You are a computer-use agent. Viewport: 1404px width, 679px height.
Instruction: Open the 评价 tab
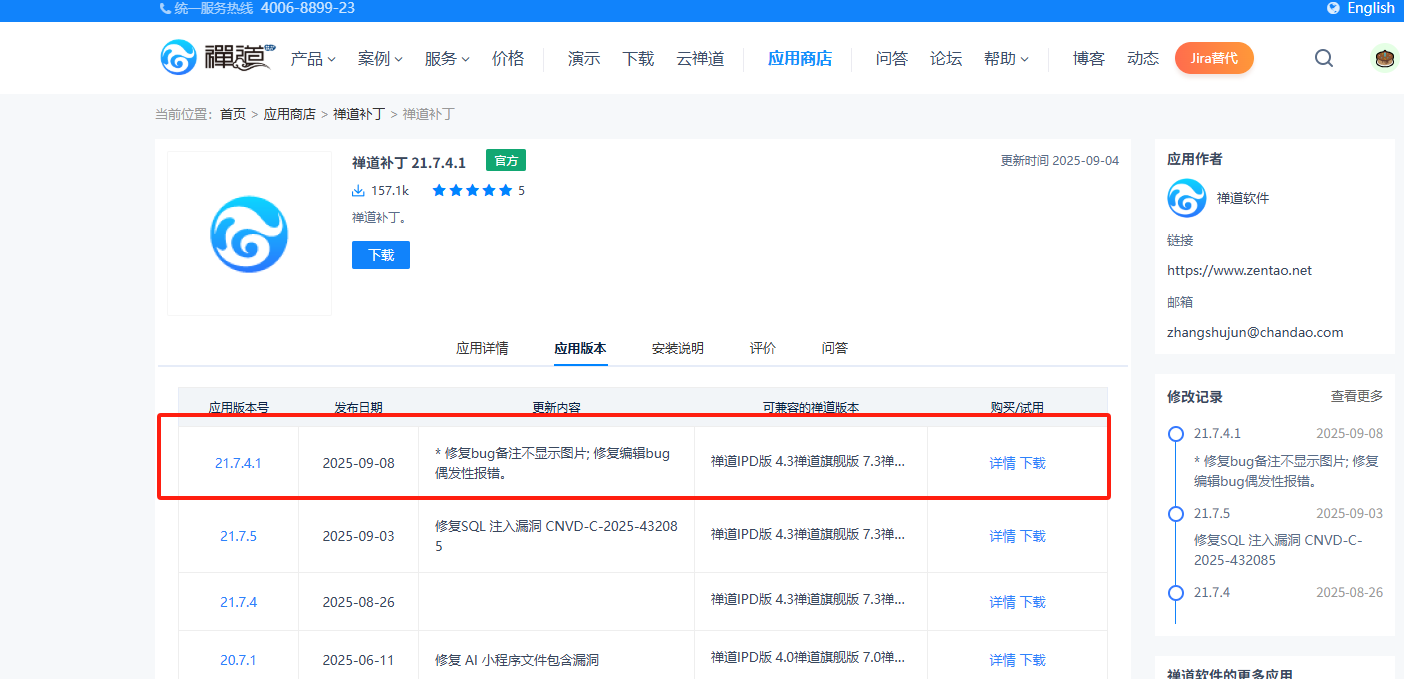[x=763, y=348]
